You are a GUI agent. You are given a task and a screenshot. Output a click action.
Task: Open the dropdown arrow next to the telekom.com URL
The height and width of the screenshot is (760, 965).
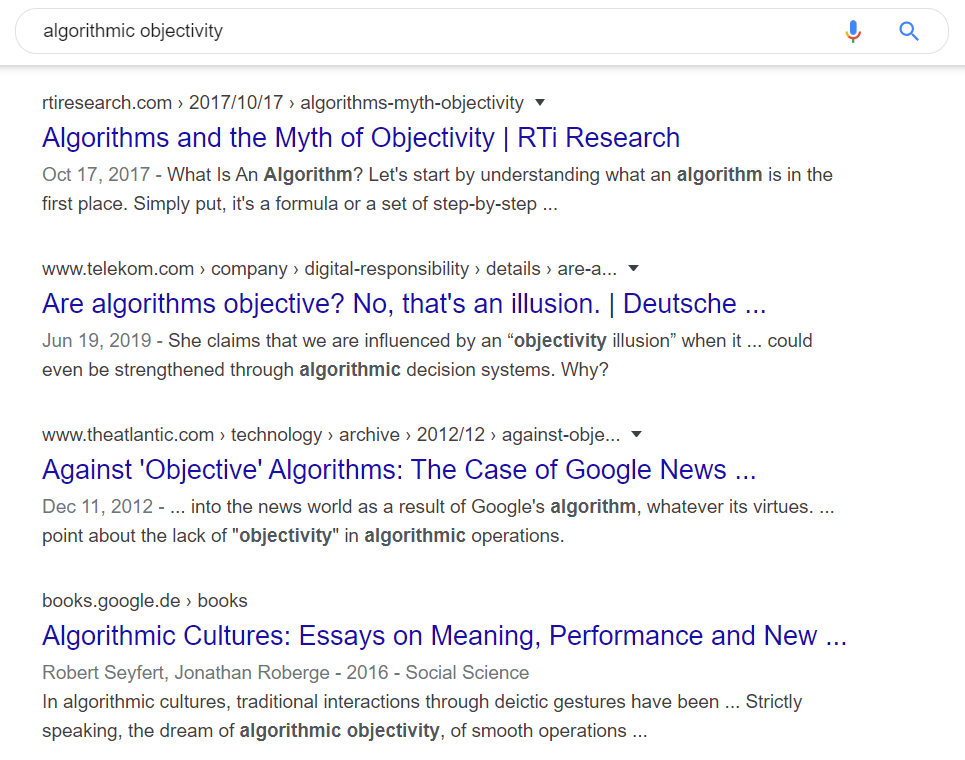coord(633,269)
